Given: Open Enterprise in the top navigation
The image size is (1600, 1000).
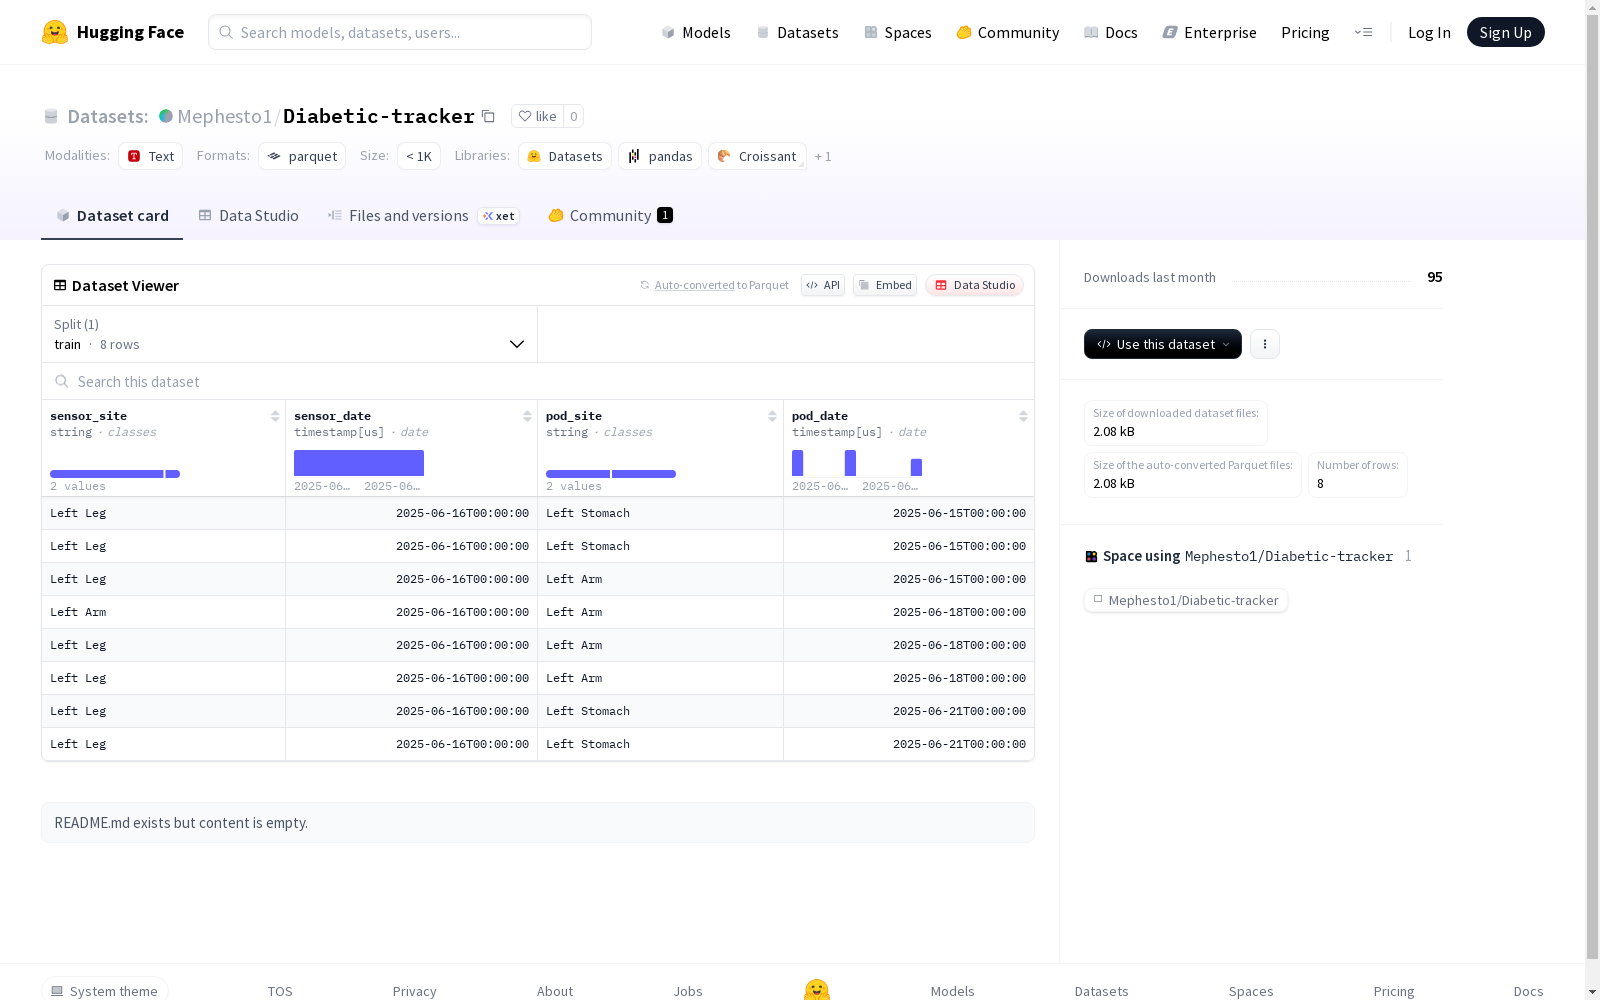Looking at the screenshot, I should (1210, 32).
